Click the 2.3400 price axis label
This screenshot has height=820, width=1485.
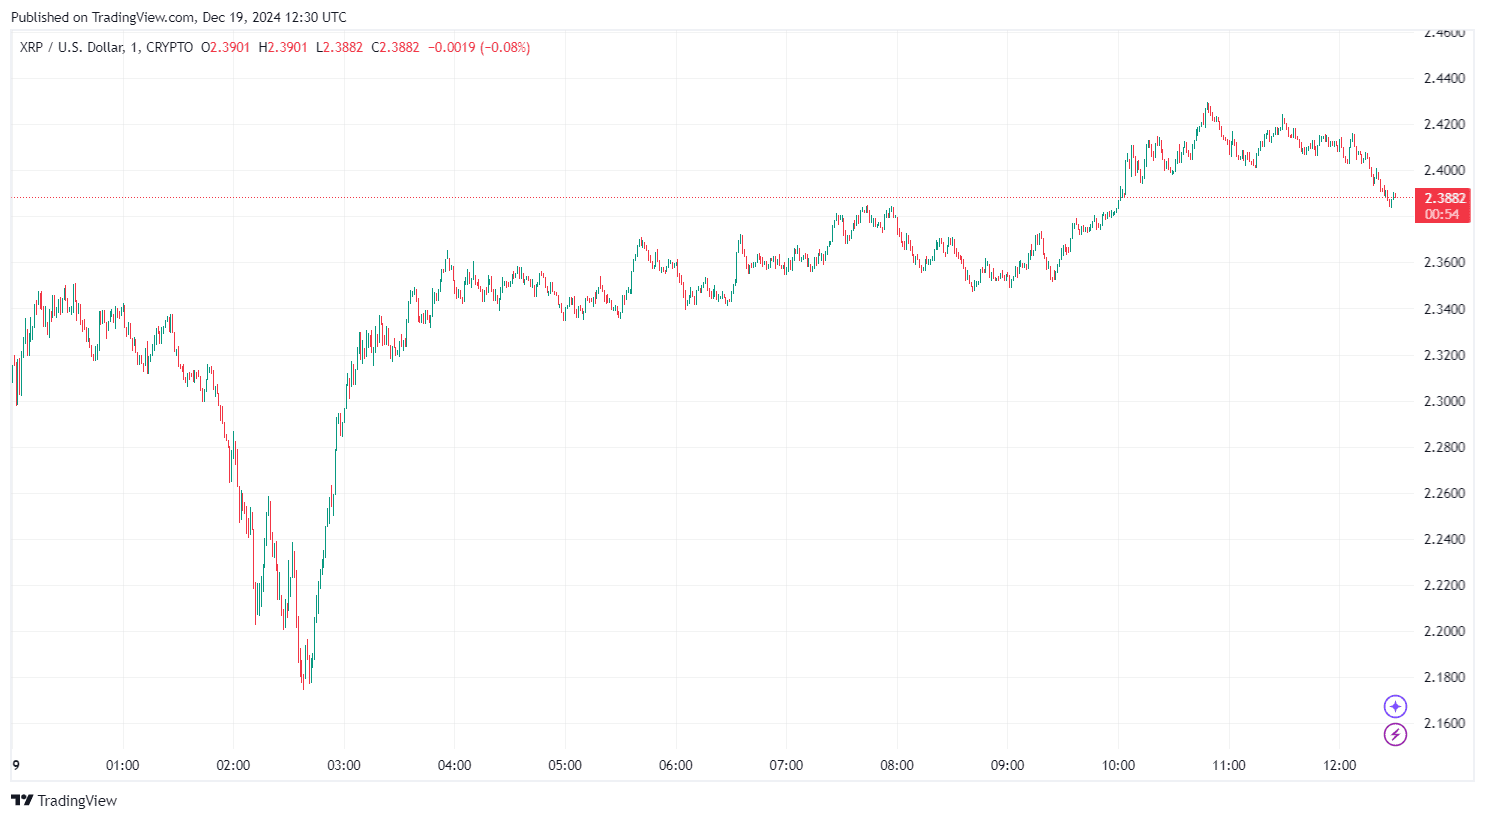1444,309
